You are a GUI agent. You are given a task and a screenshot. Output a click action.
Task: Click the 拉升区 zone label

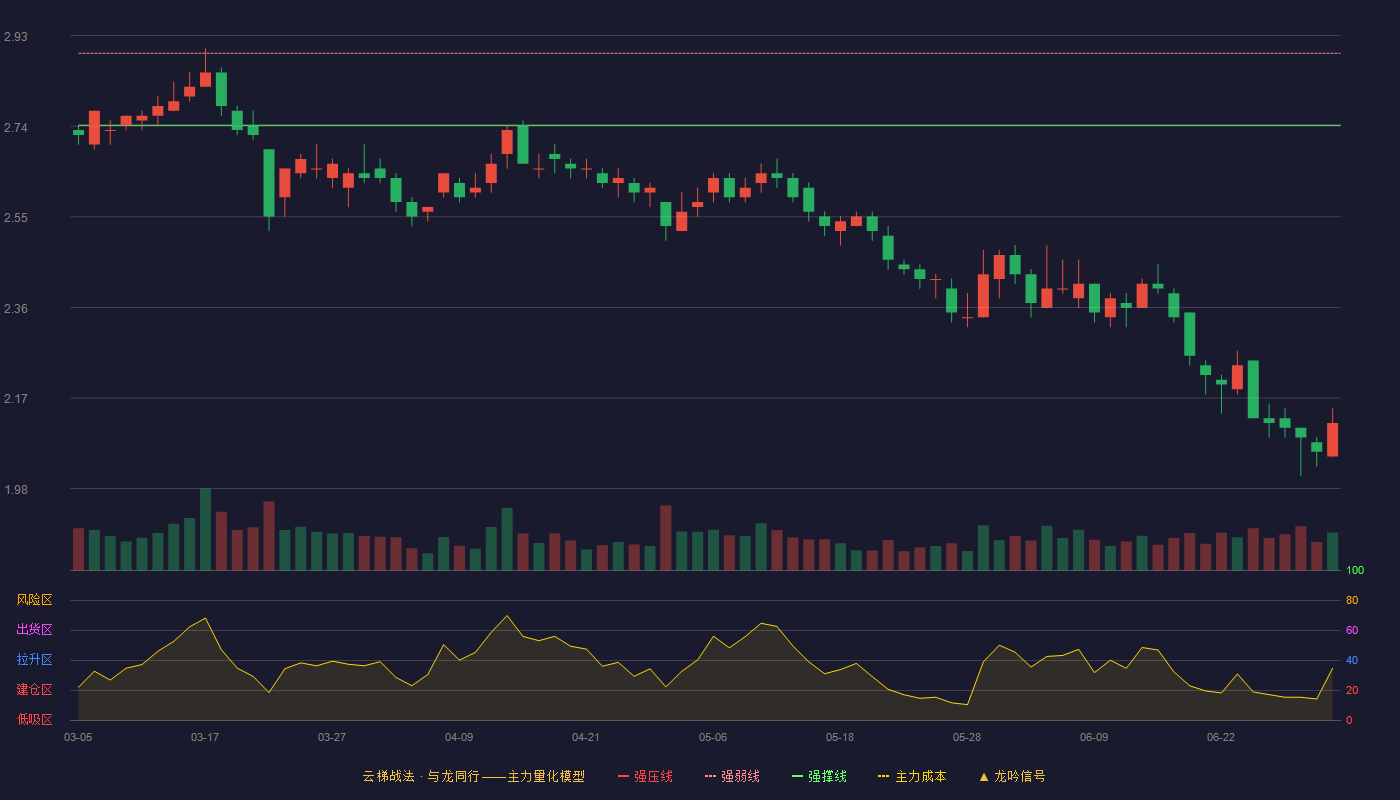(x=34, y=660)
